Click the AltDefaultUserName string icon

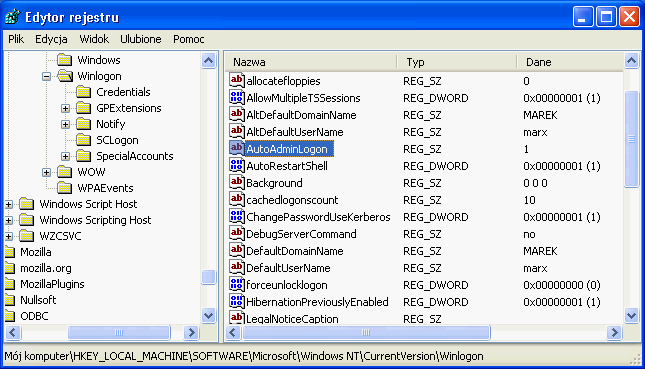[x=237, y=131]
